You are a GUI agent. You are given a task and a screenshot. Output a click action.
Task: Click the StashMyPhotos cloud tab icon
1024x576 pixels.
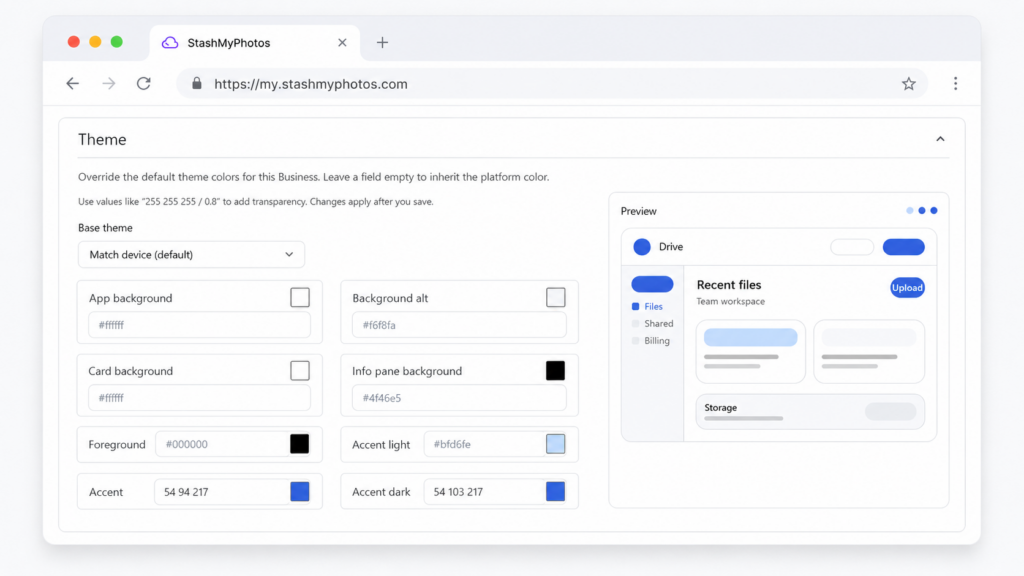click(170, 42)
